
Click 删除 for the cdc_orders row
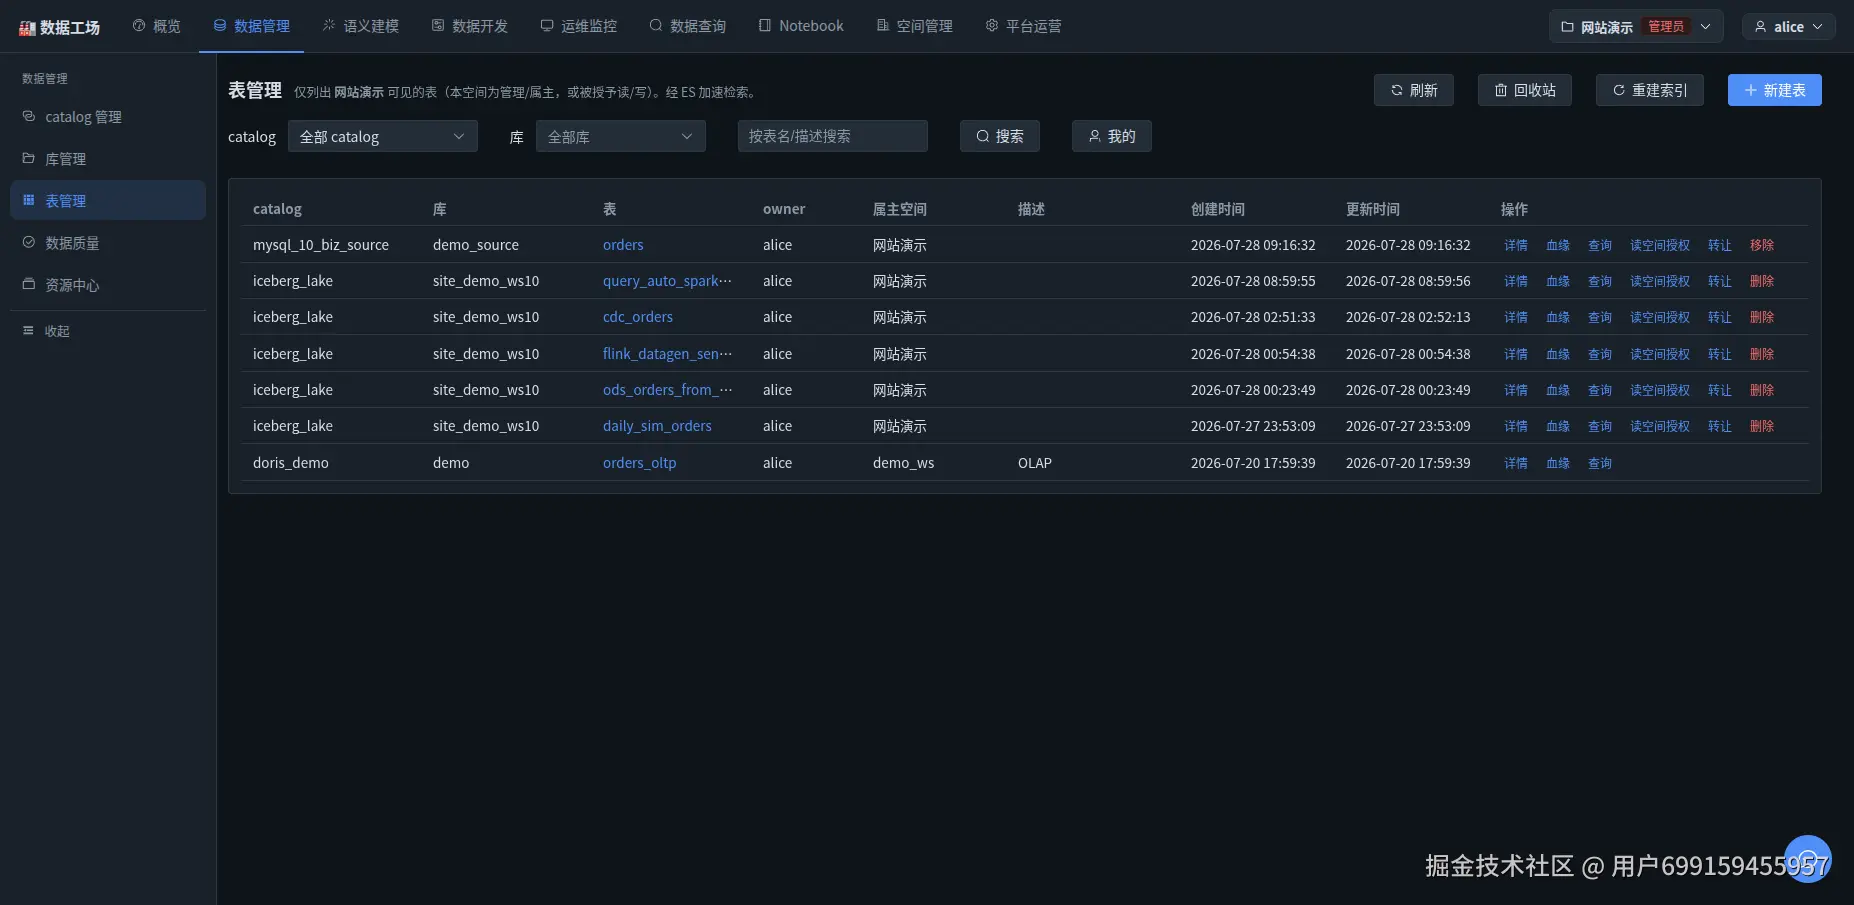tap(1762, 317)
